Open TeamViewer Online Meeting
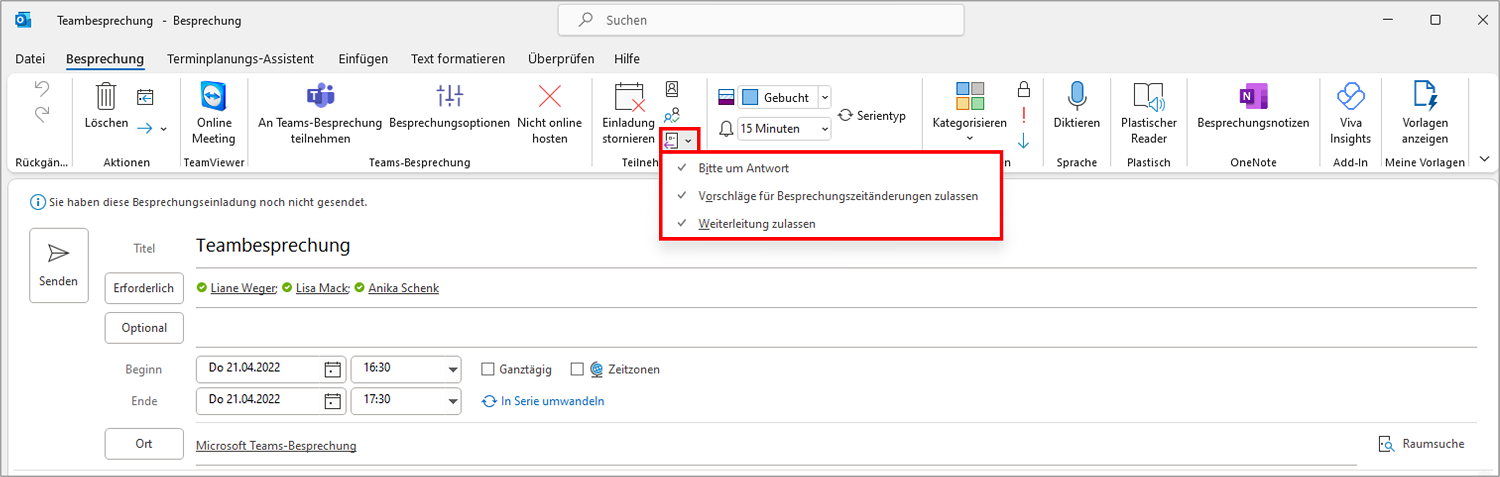 click(213, 113)
